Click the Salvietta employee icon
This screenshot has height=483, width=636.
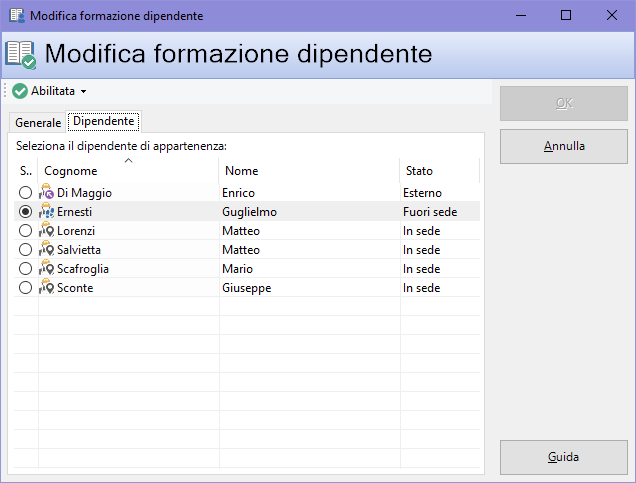pos(47,249)
